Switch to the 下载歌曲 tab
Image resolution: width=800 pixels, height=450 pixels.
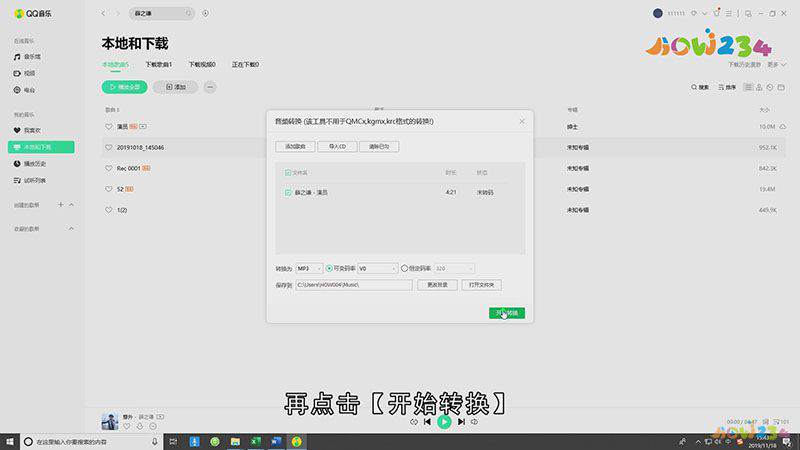click(x=159, y=65)
